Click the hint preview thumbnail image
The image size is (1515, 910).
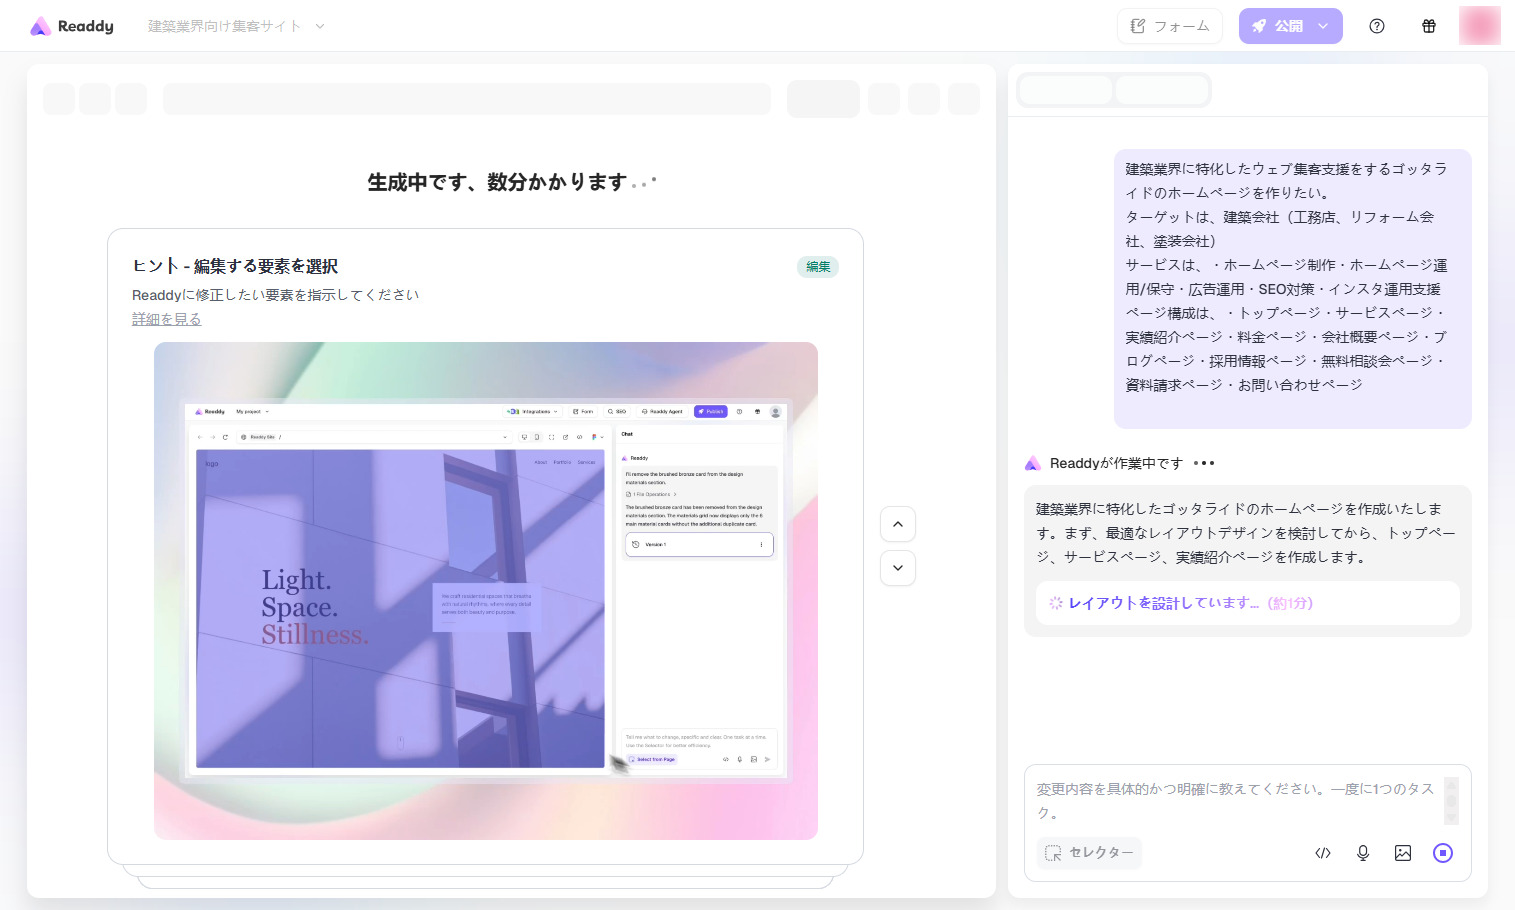pyautogui.click(x=485, y=590)
